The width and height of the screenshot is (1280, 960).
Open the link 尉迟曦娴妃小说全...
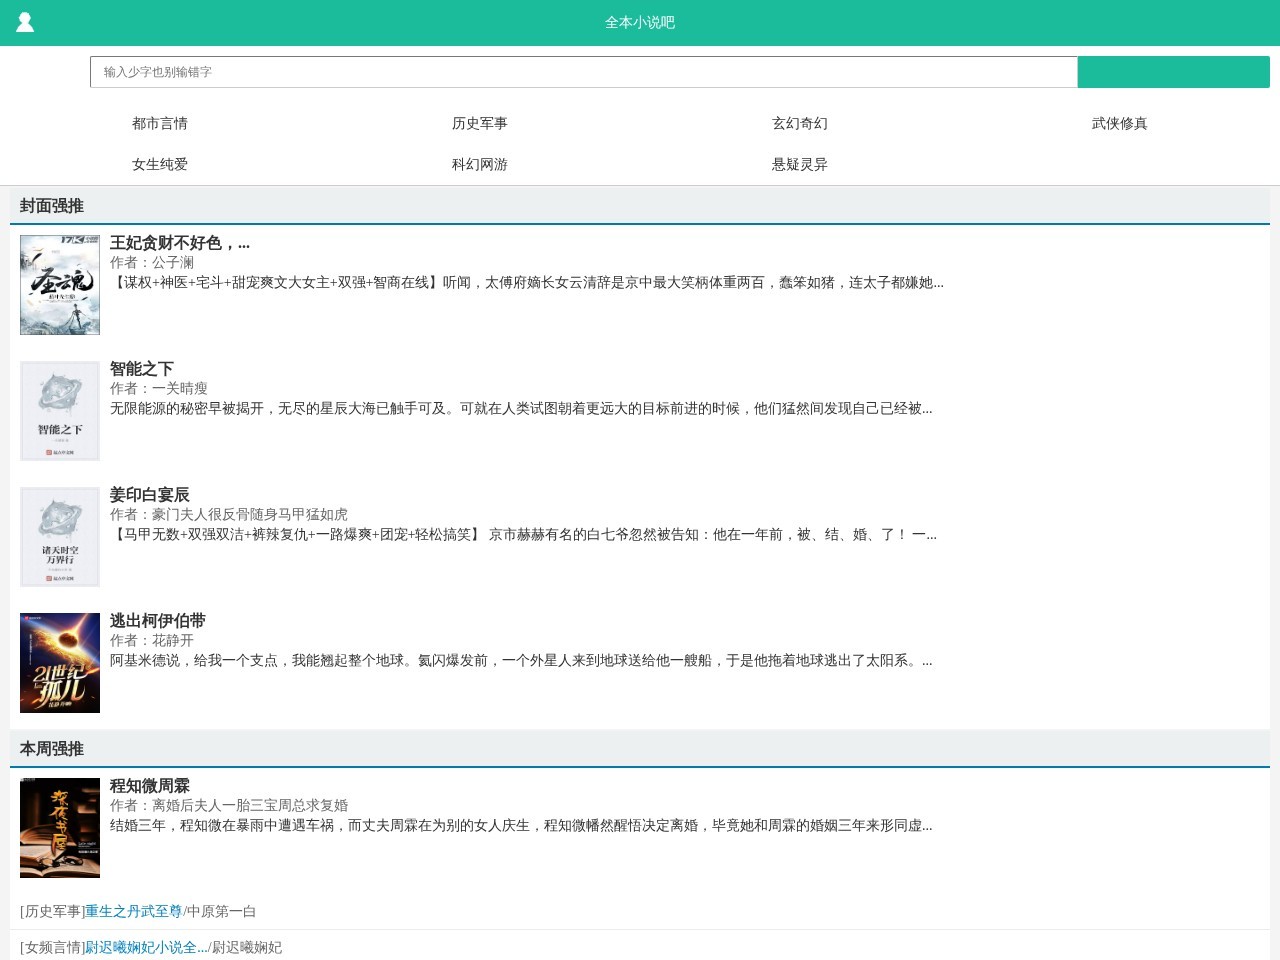point(146,947)
